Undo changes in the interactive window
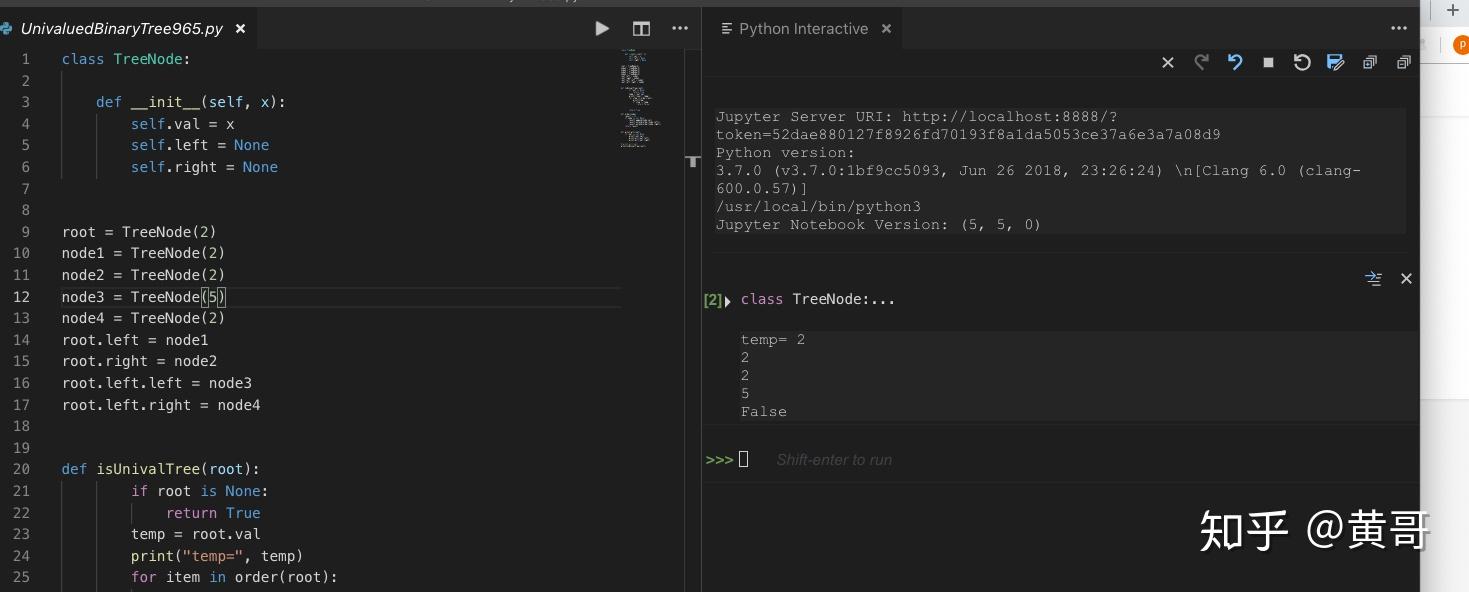This screenshot has height=592, width=1469. (x=1235, y=62)
